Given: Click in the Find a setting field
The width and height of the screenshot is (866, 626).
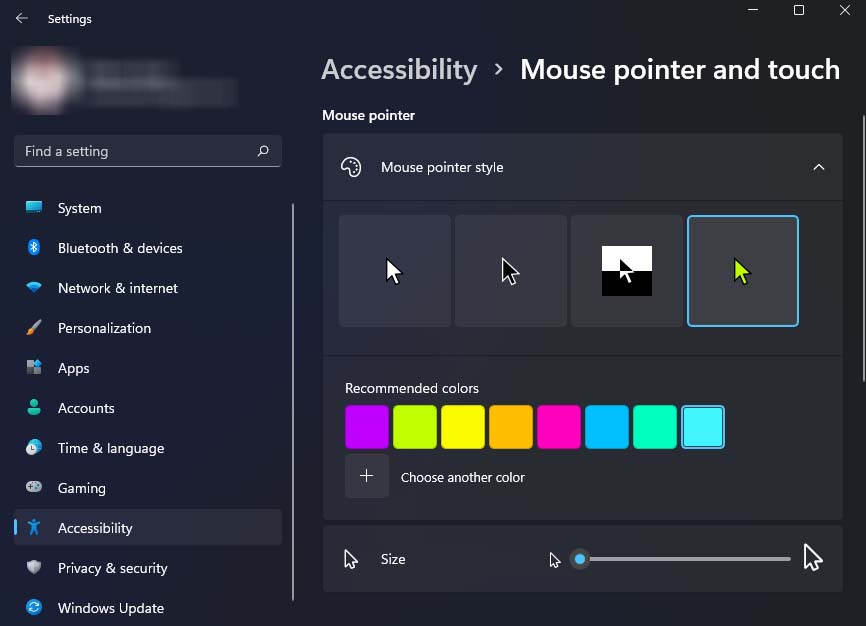Looking at the screenshot, I should 147,151.
